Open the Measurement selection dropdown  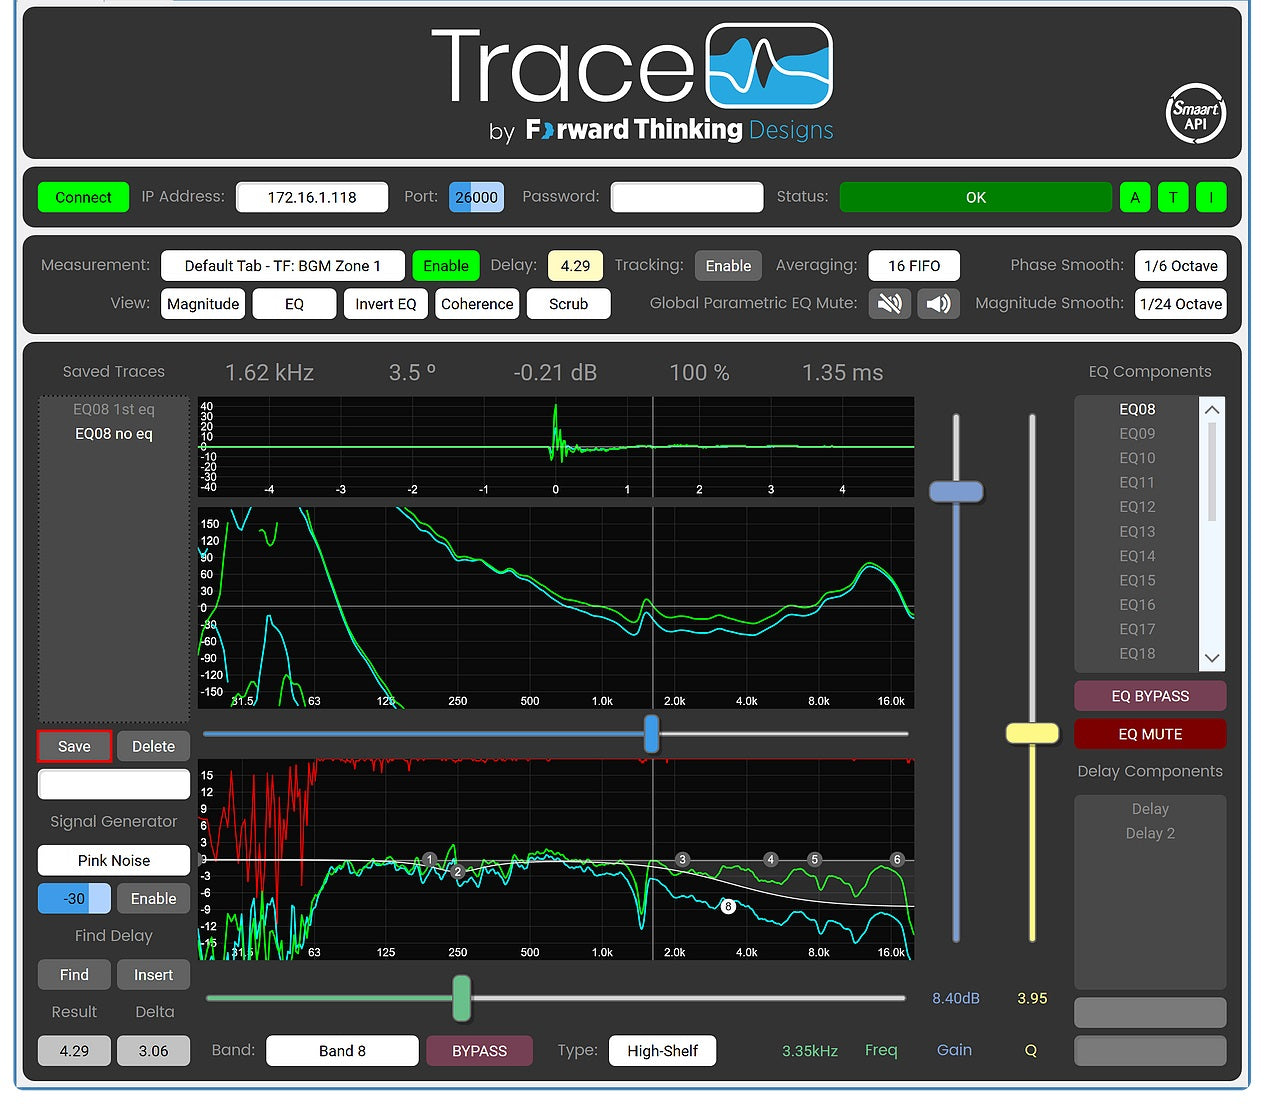283,265
